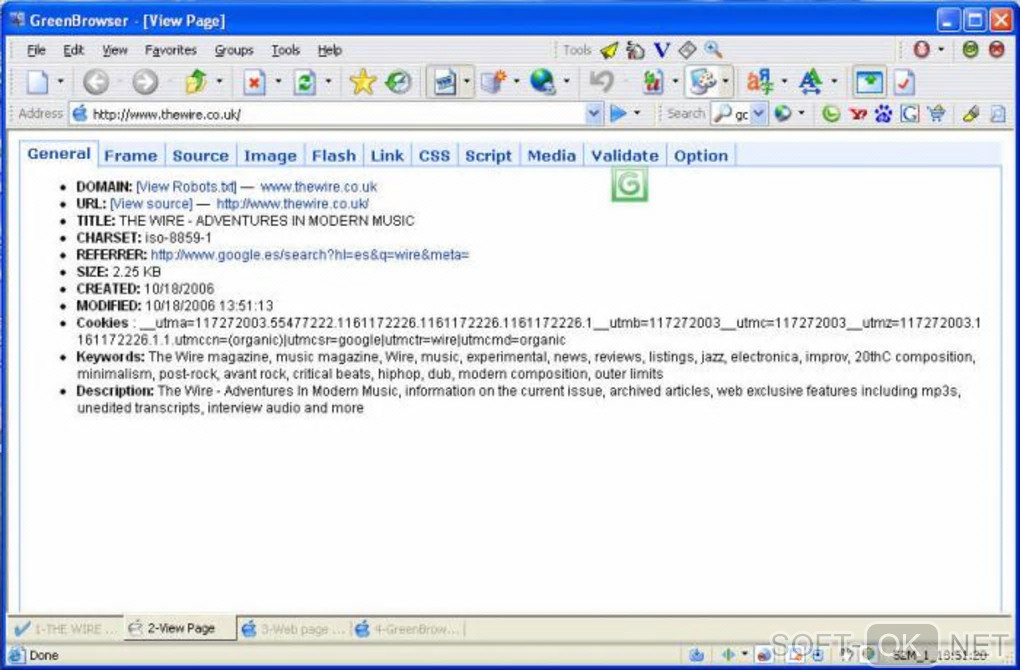Click the Baidu paw search icon
The width and height of the screenshot is (1020, 670).
[x=883, y=114]
